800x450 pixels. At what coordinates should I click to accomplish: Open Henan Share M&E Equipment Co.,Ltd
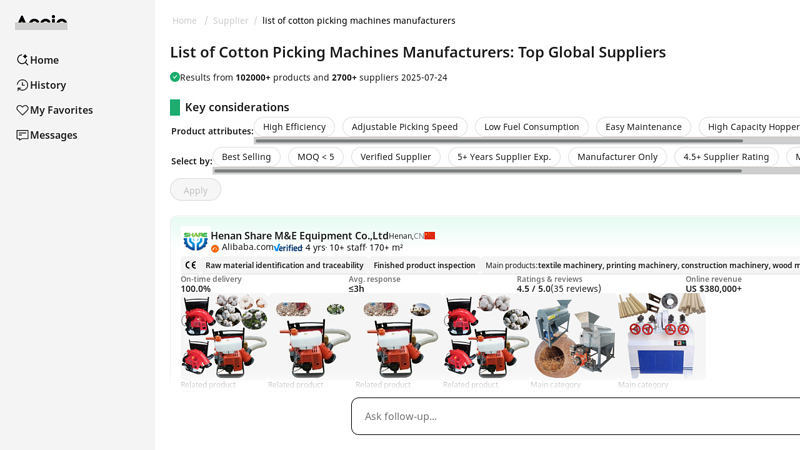click(299, 235)
